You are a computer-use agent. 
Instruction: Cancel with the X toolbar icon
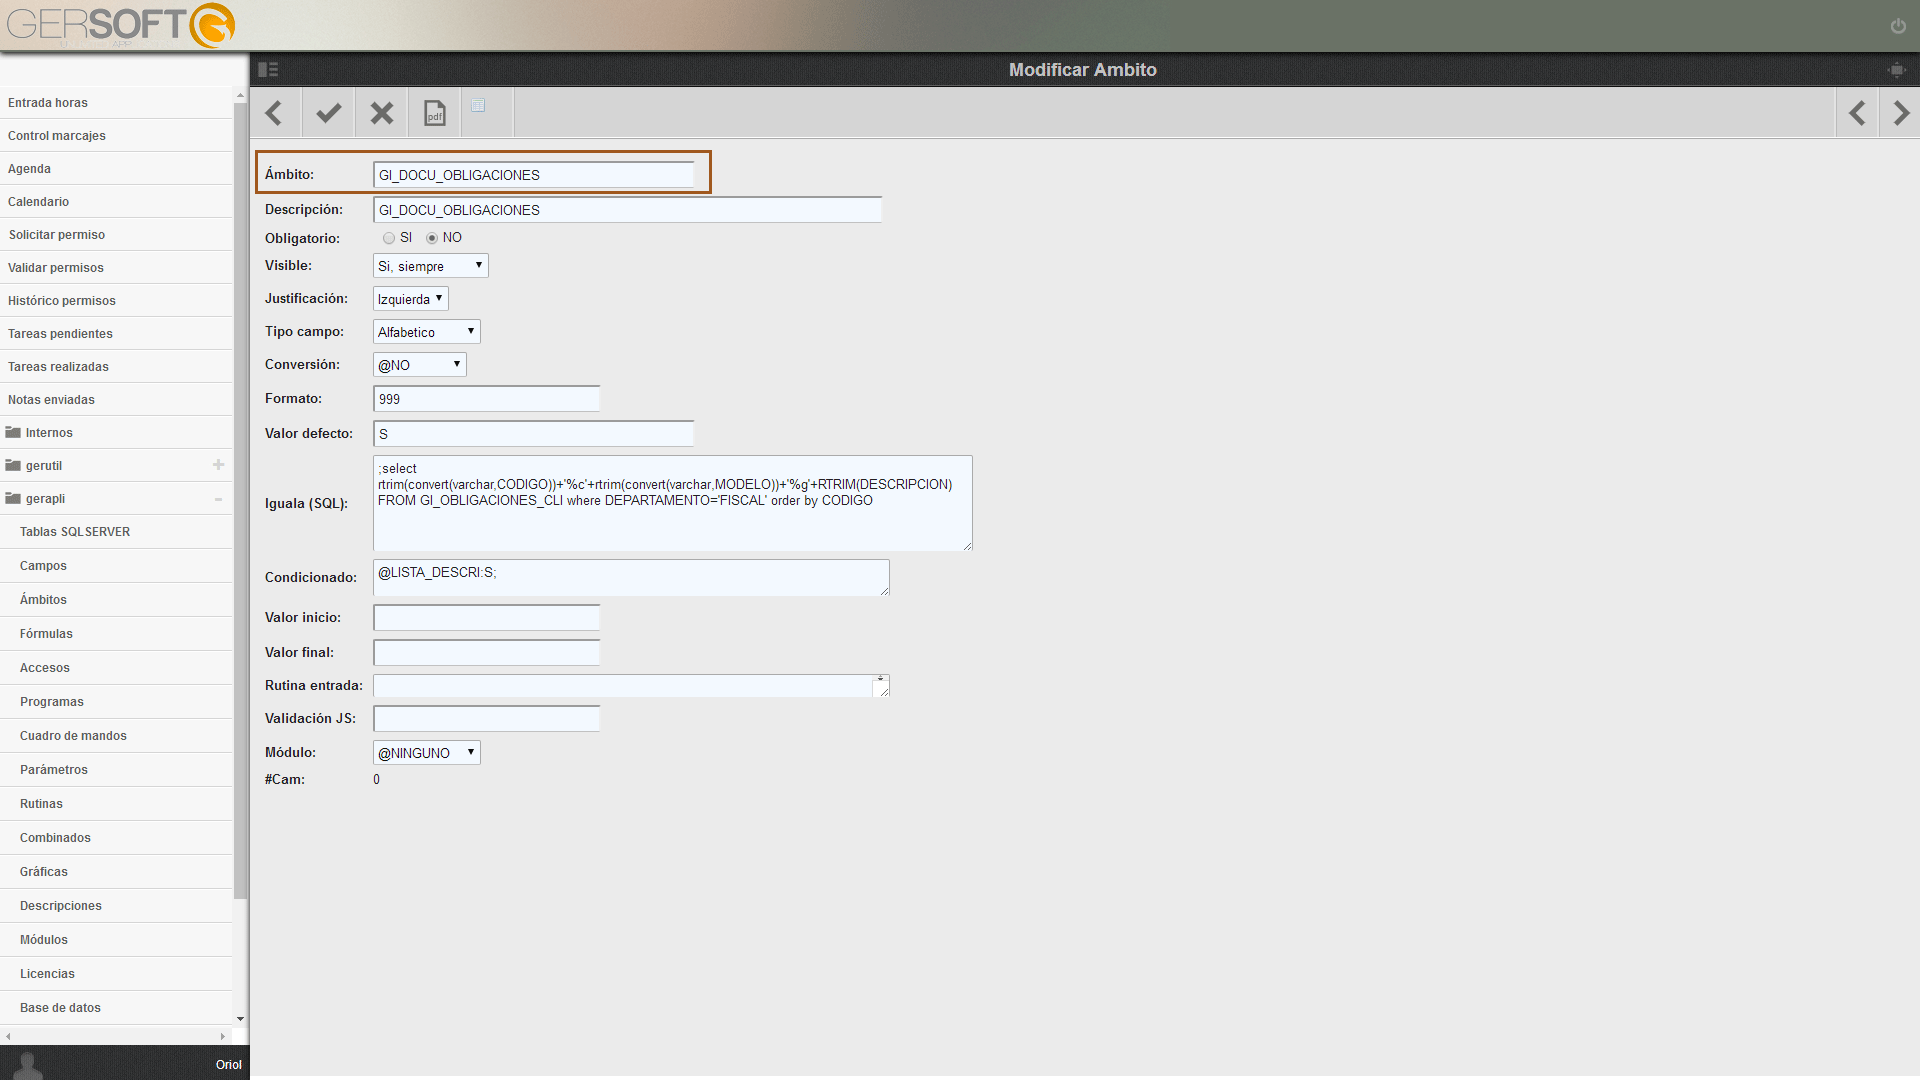381,113
